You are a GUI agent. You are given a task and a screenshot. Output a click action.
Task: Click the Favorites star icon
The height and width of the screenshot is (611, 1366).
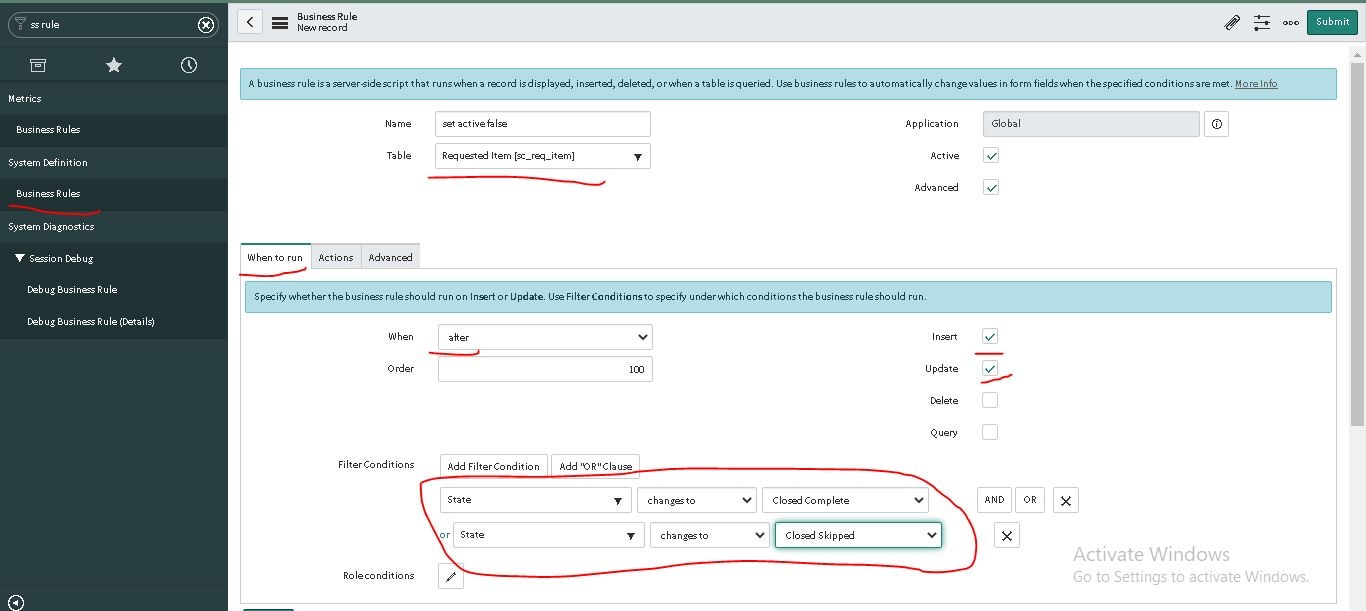pos(113,64)
